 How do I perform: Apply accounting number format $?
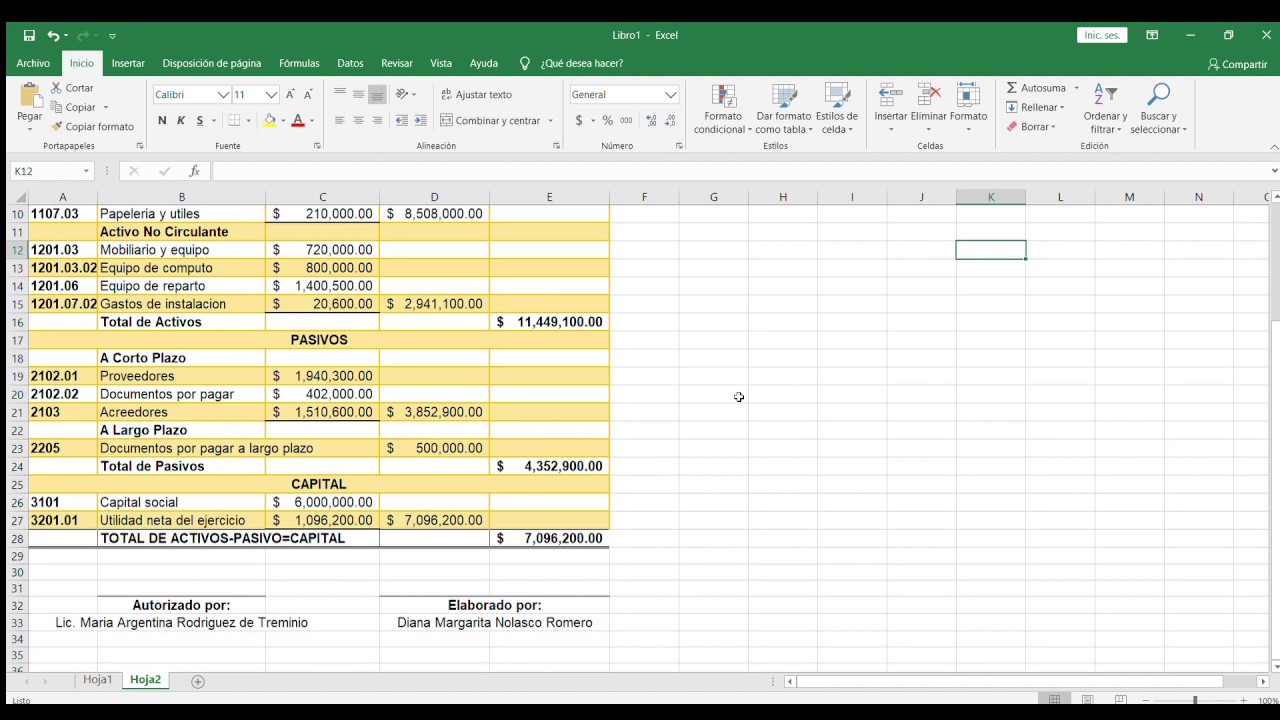(579, 121)
